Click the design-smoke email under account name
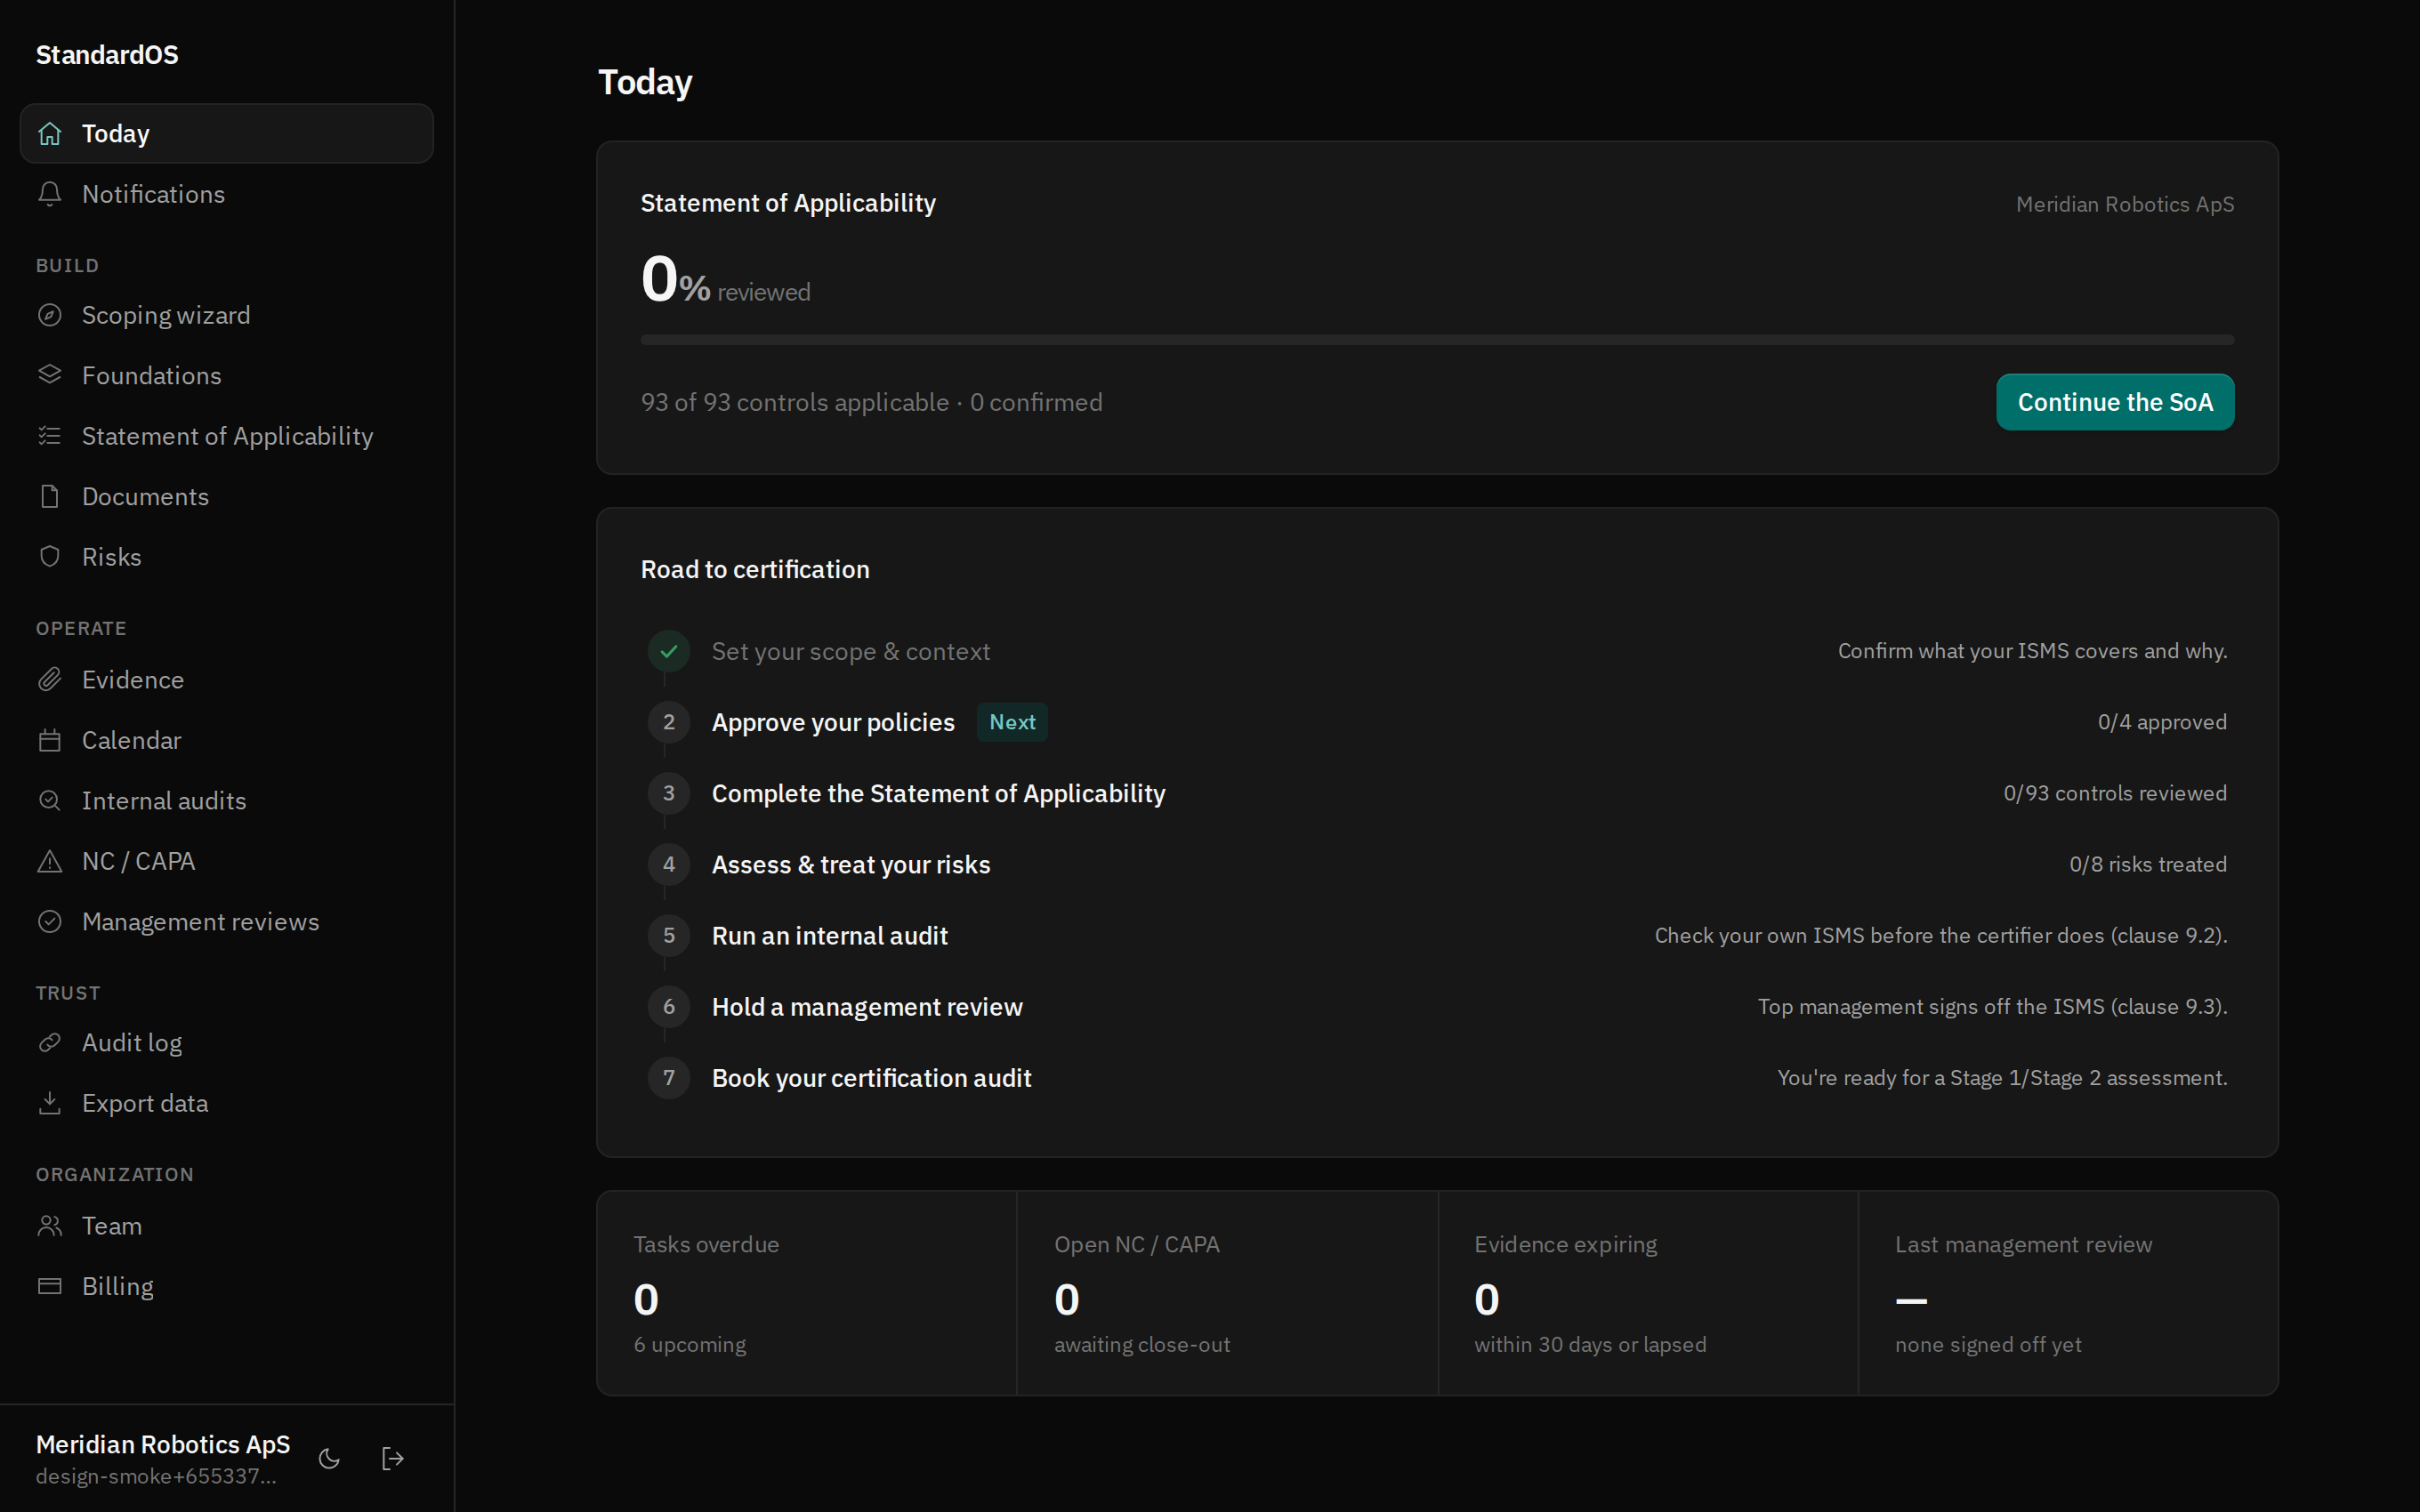The height and width of the screenshot is (1512, 2420). (x=156, y=1476)
